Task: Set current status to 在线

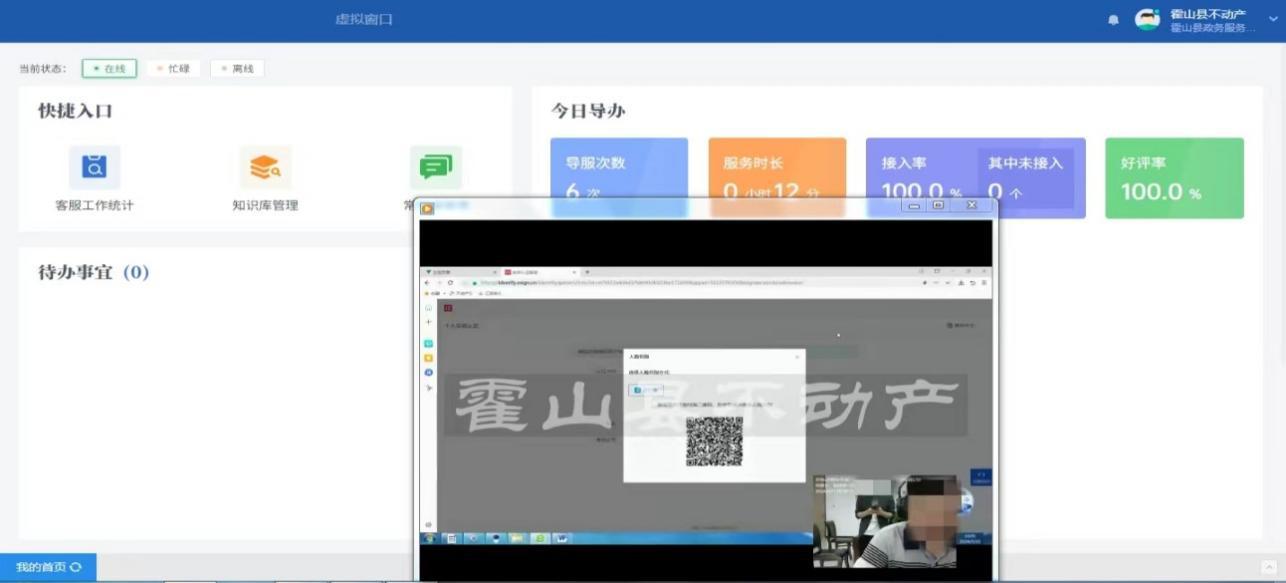Action: pos(109,69)
